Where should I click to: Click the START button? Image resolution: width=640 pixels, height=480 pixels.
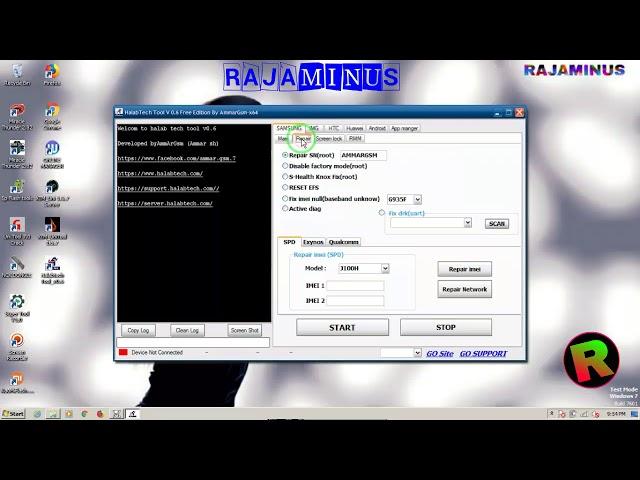342,327
